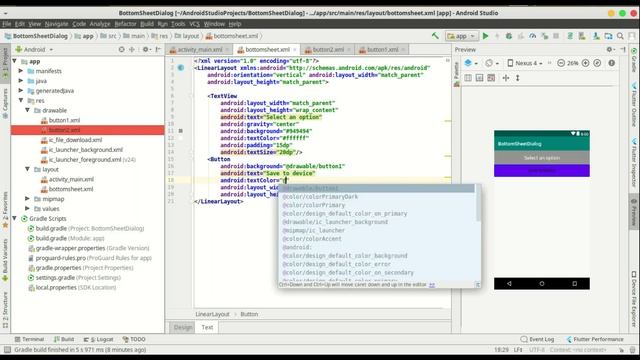The height and width of the screenshot is (360, 640).
Task: Show warnings and errors icon in preview
Action: 611,63
